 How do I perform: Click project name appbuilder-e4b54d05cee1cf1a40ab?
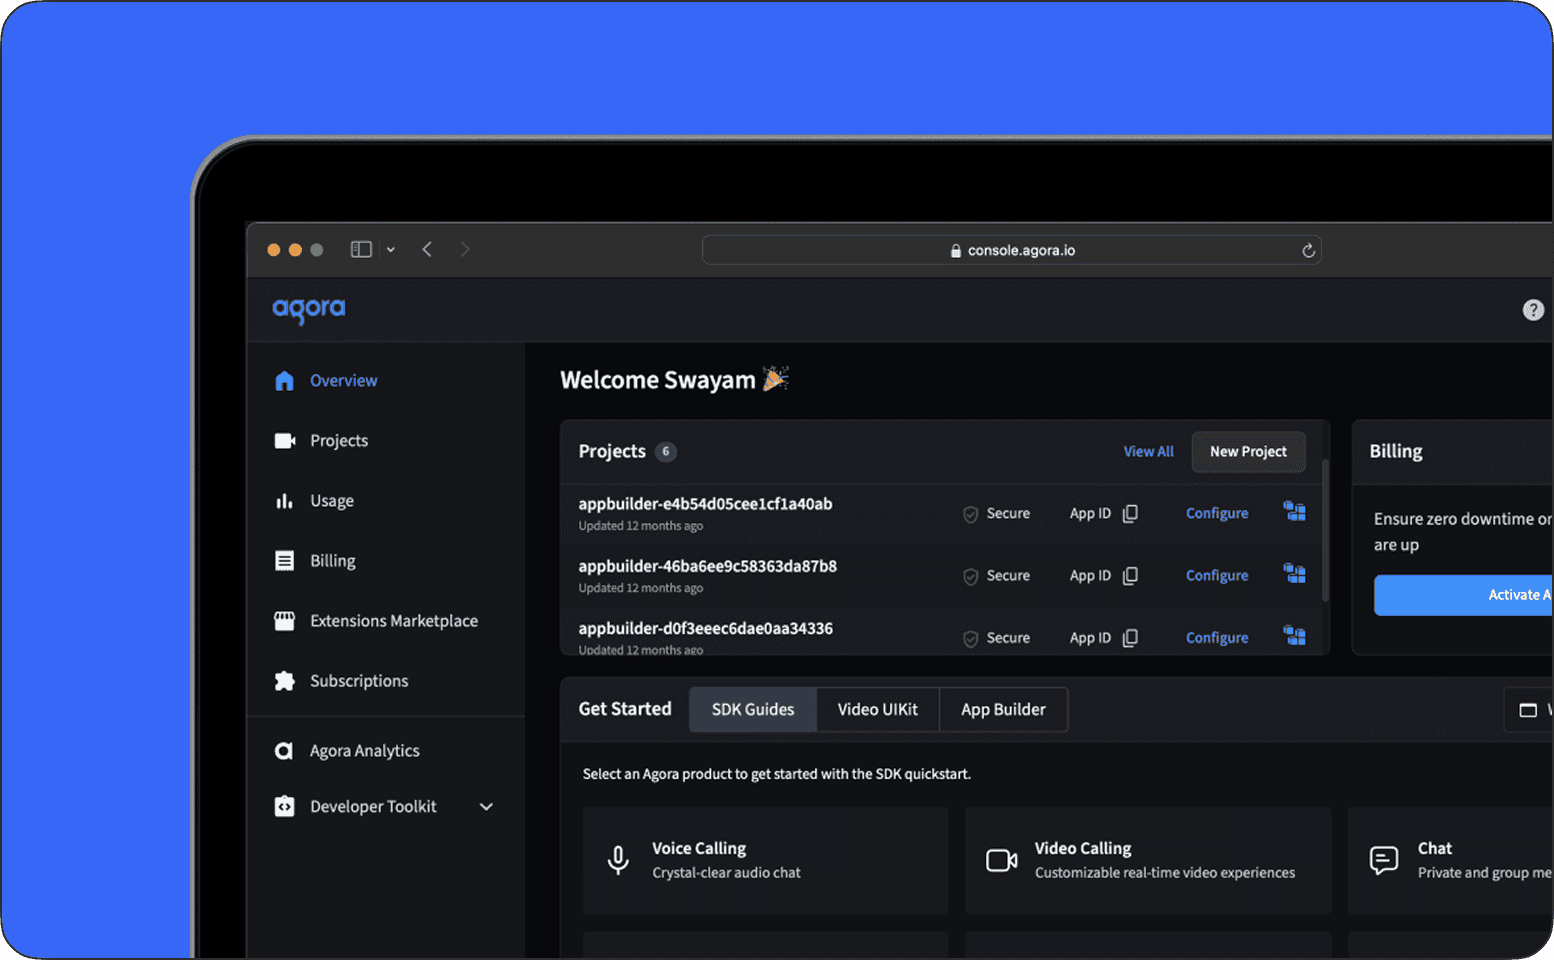click(705, 504)
